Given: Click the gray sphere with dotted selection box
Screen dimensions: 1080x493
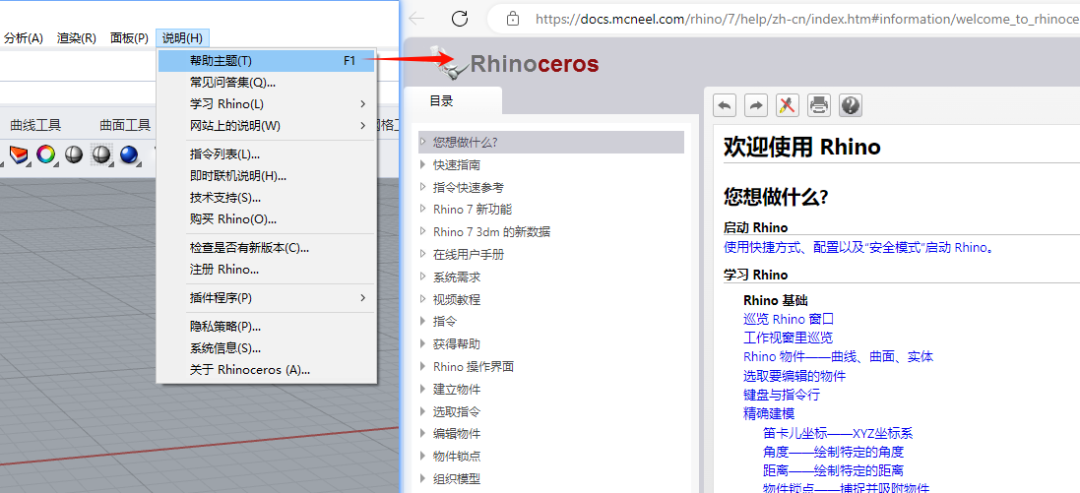Looking at the screenshot, I should [x=101, y=155].
